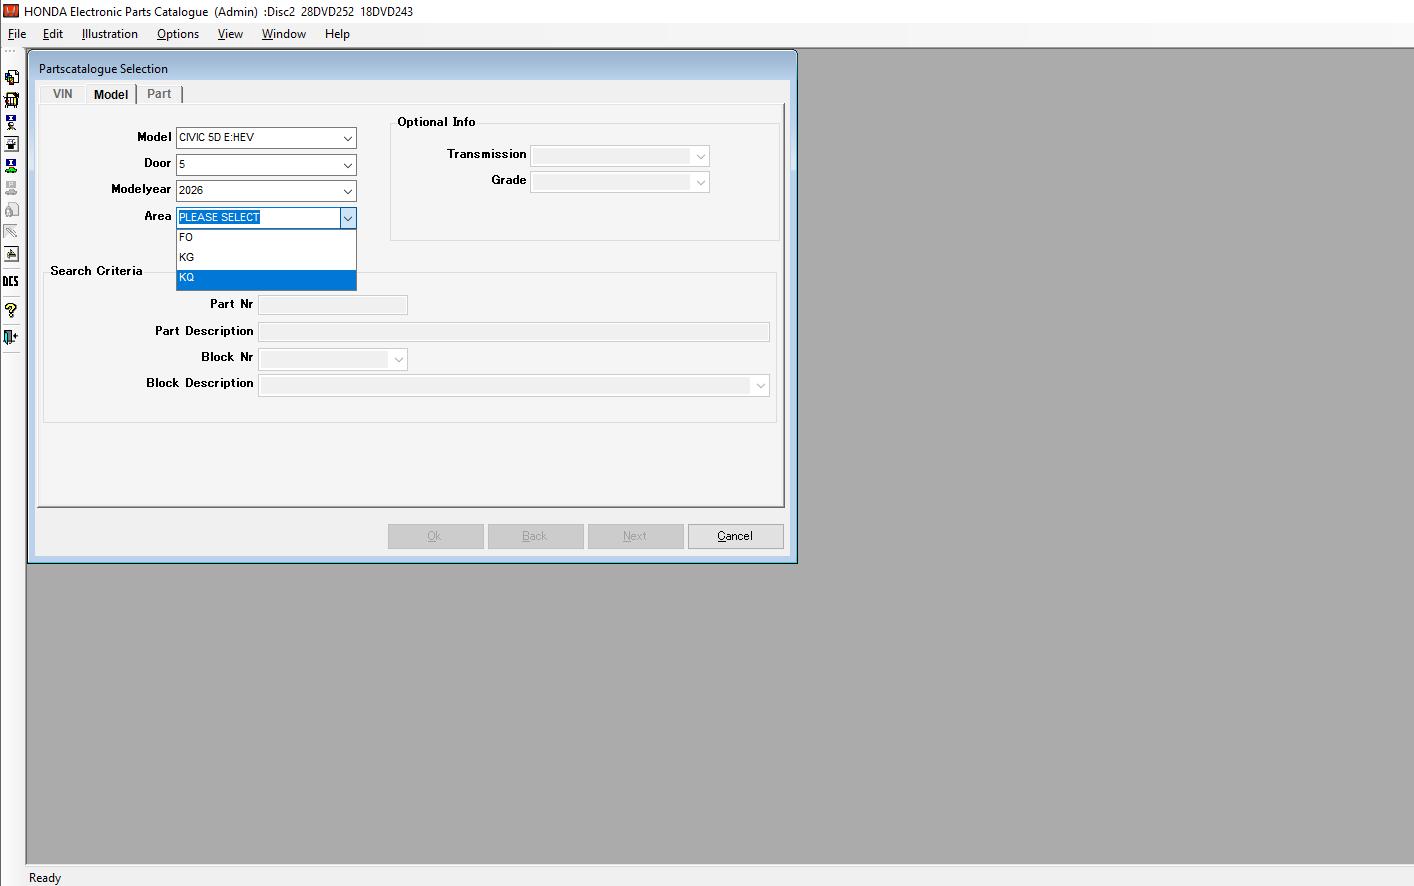1414x886 pixels.
Task: Click the Next button
Action: (x=635, y=536)
